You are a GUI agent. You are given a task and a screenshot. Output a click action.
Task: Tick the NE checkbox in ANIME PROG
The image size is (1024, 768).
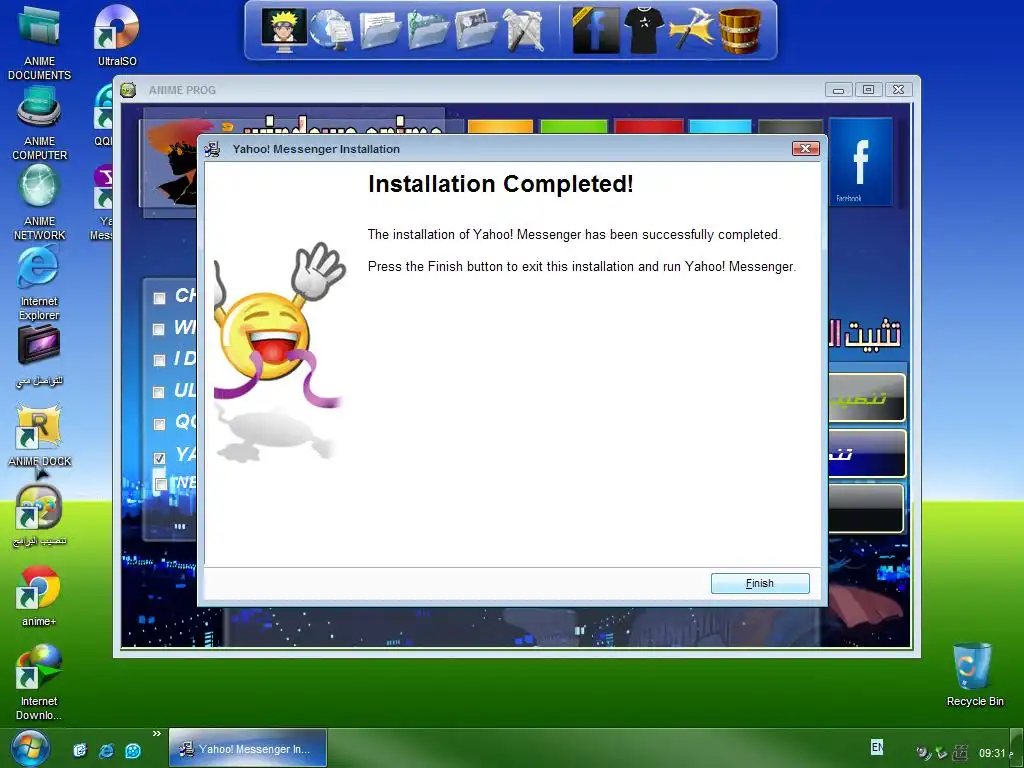(160, 484)
